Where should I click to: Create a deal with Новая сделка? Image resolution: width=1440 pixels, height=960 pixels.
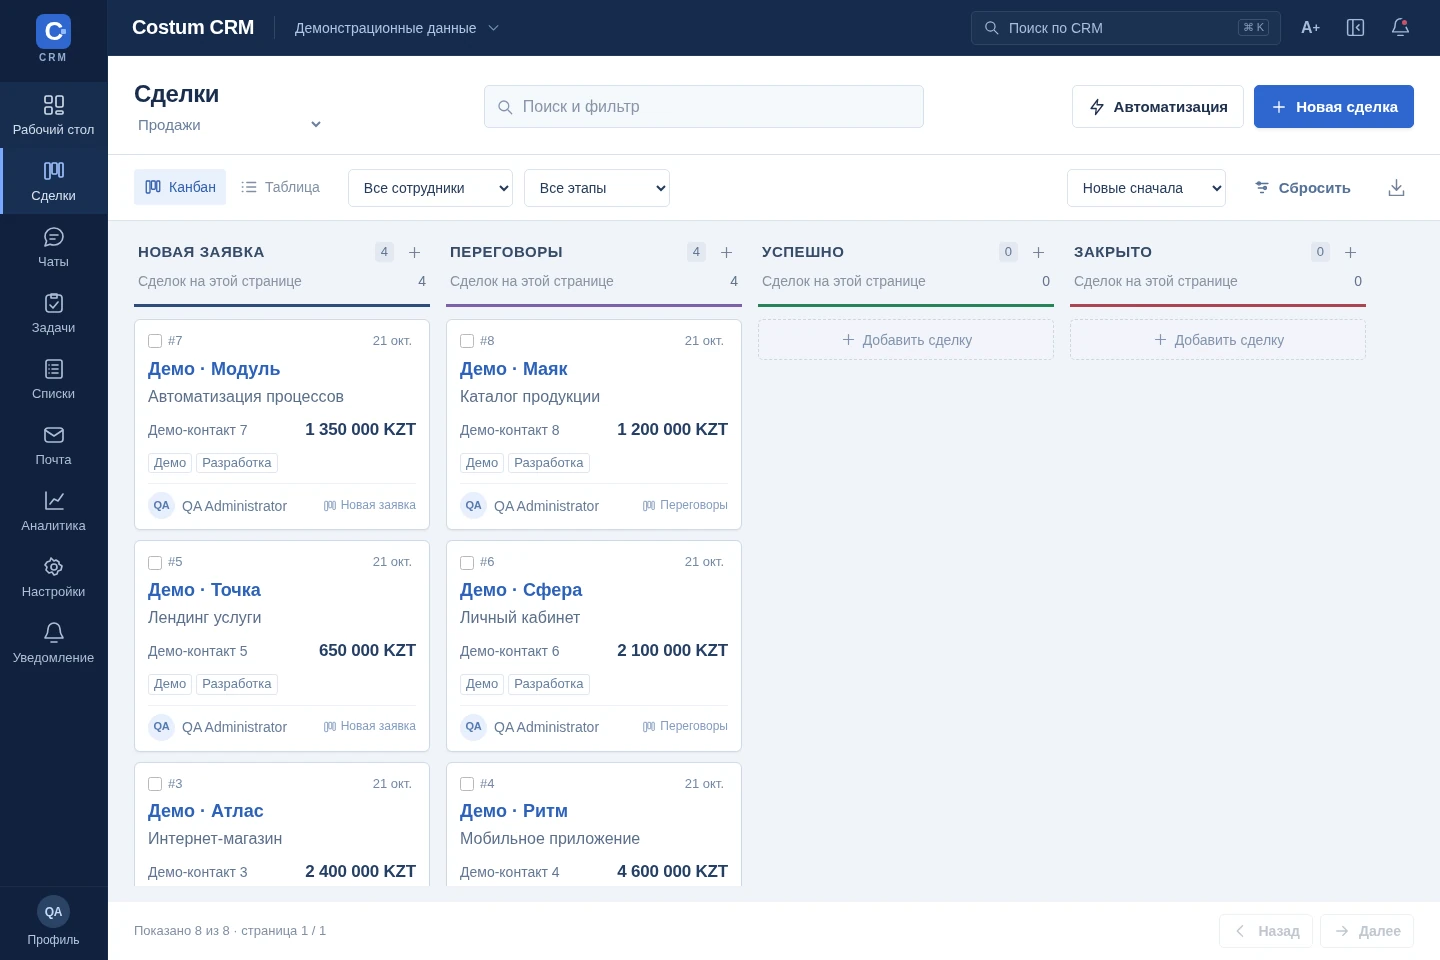click(1334, 106)
